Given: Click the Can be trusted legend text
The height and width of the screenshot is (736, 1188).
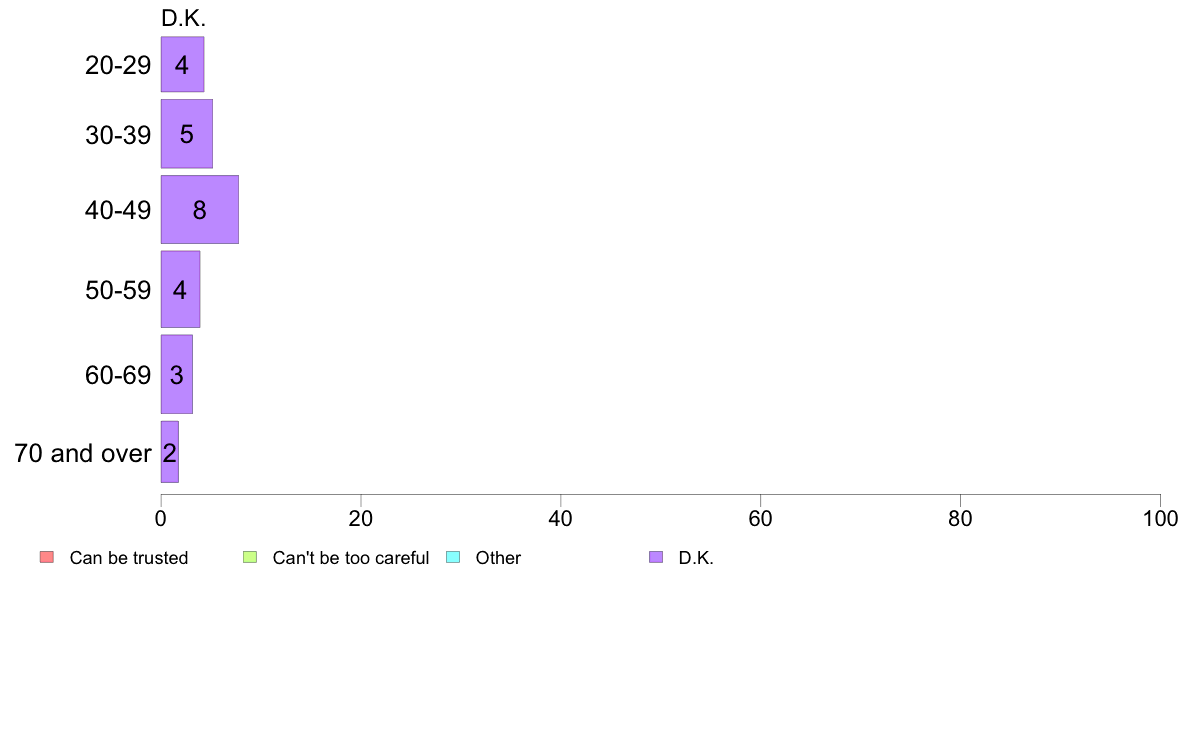Looking at the screenshot, I should tap(129, 558).
